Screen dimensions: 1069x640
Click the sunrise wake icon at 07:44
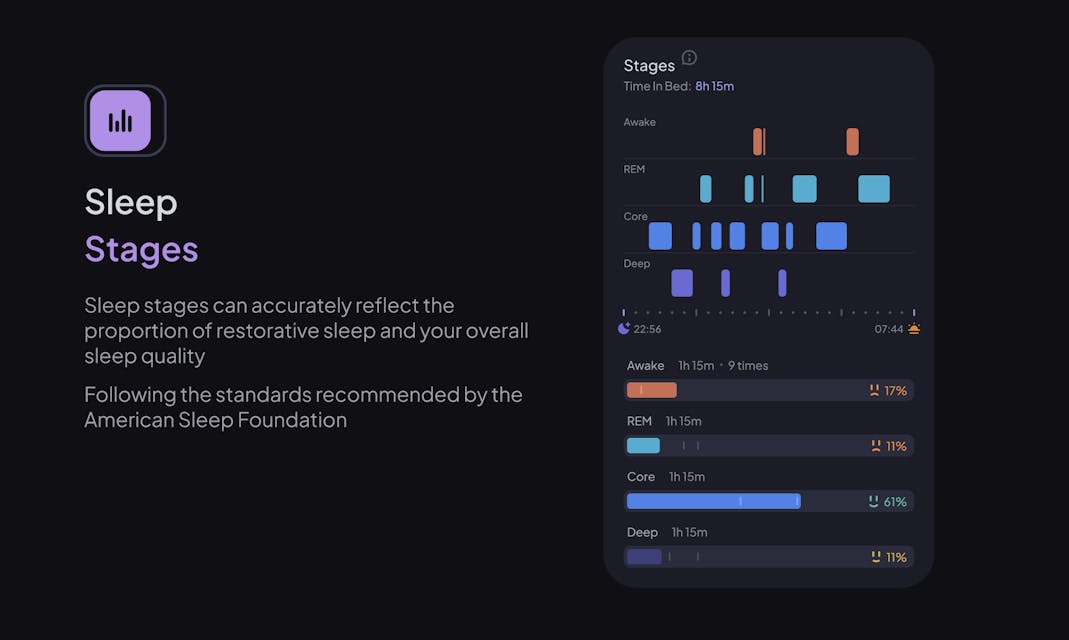[914, 329]
